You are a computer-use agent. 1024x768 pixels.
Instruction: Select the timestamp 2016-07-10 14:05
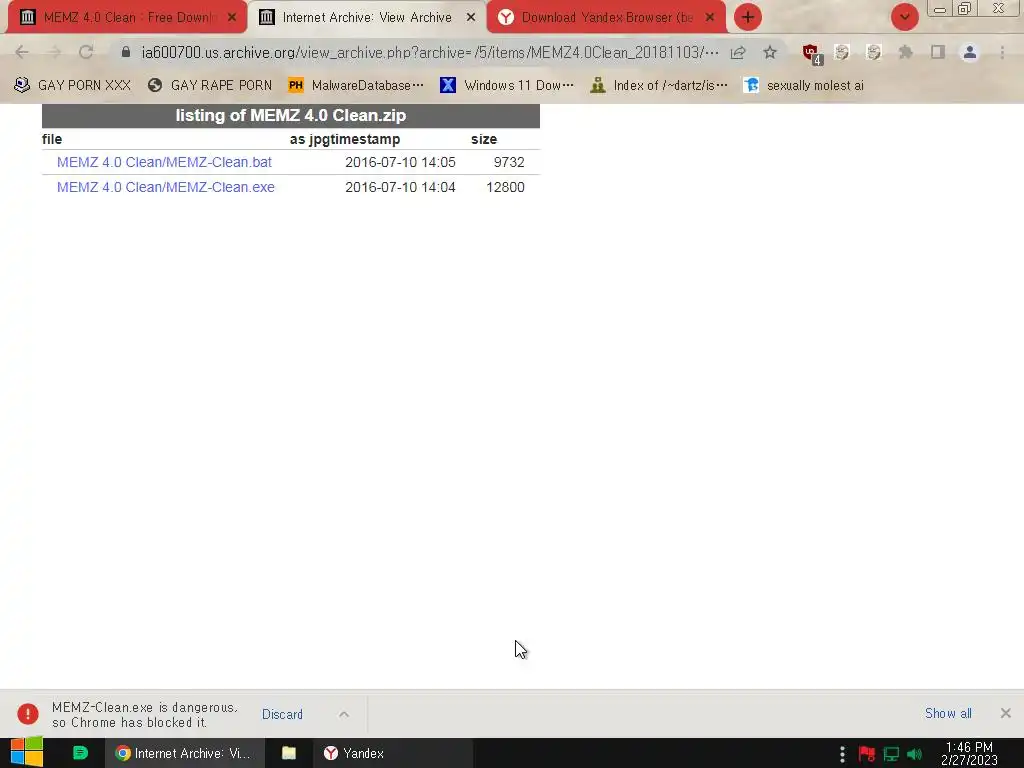tap(400, 162)
